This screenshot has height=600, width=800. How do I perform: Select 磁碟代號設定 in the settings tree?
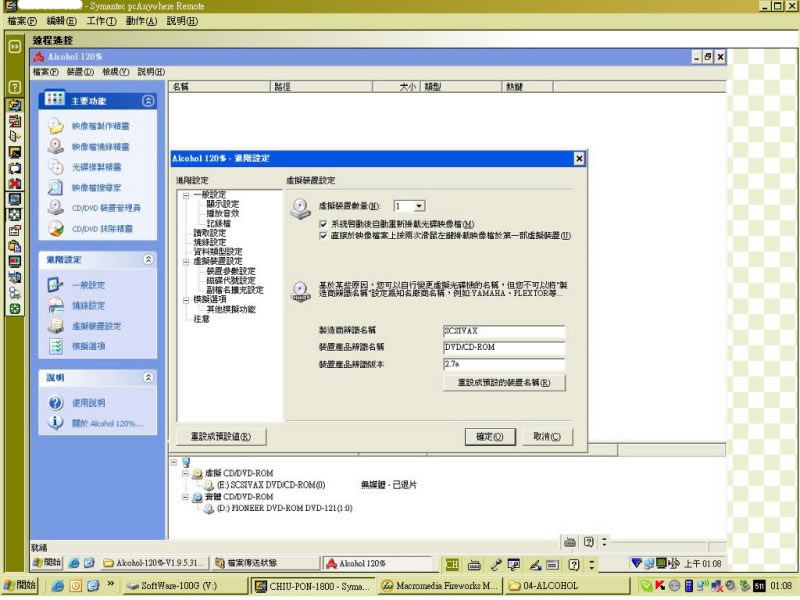(231, 281)
